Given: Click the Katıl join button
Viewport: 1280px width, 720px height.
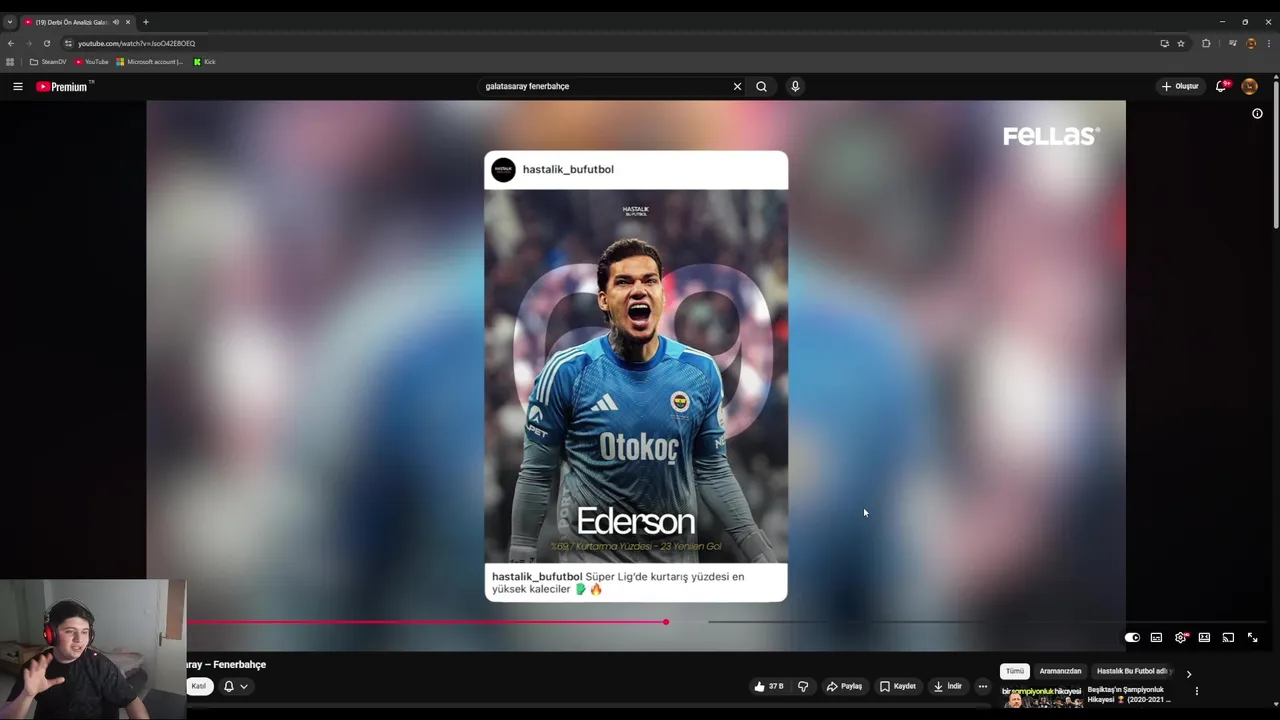Looking at the screenshot, I should tap(199, 687).
